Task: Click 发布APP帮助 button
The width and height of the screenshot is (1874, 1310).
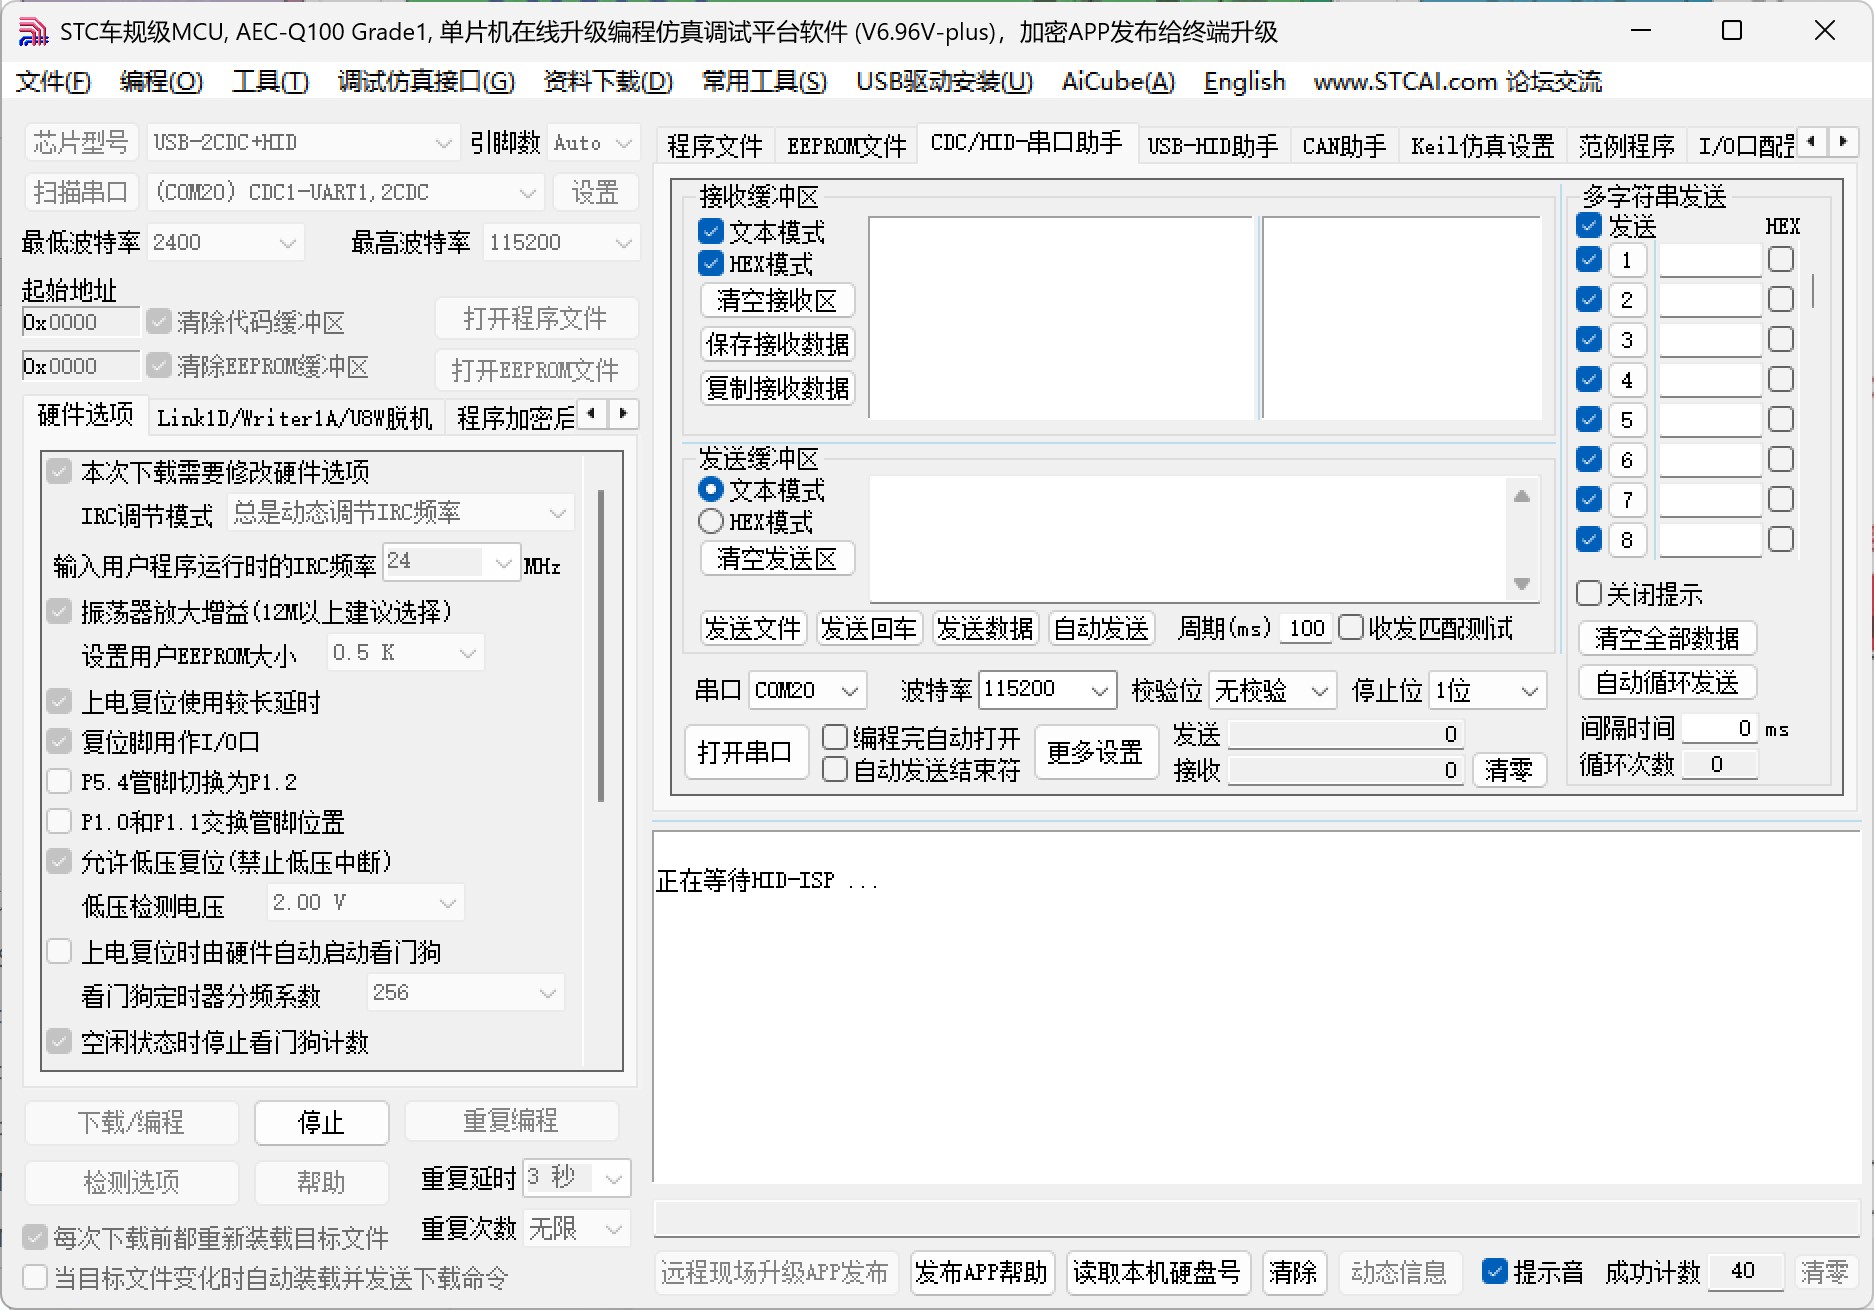Action: coord(981,1272)
